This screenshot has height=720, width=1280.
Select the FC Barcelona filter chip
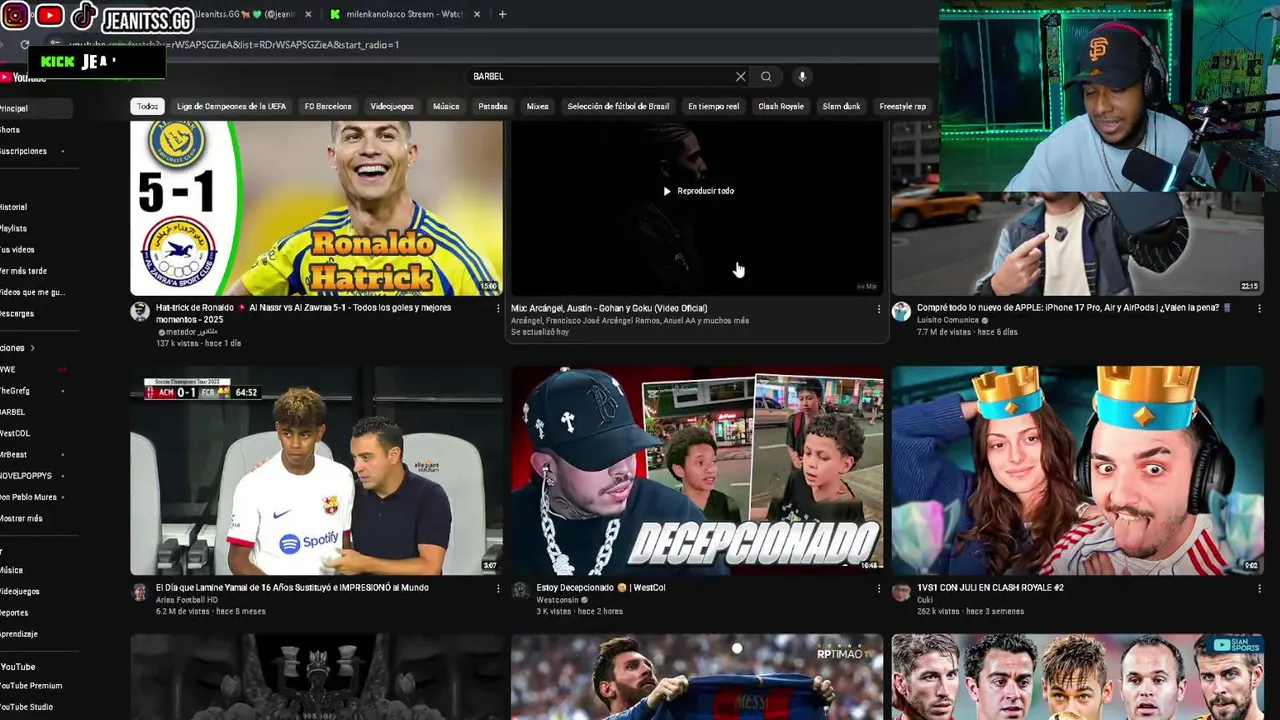pos(328,106)
